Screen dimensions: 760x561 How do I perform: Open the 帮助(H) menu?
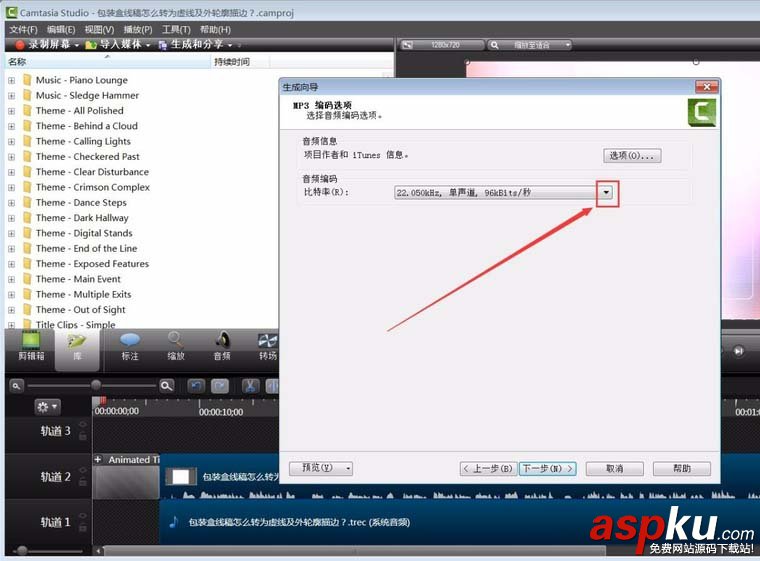[215, 30]
